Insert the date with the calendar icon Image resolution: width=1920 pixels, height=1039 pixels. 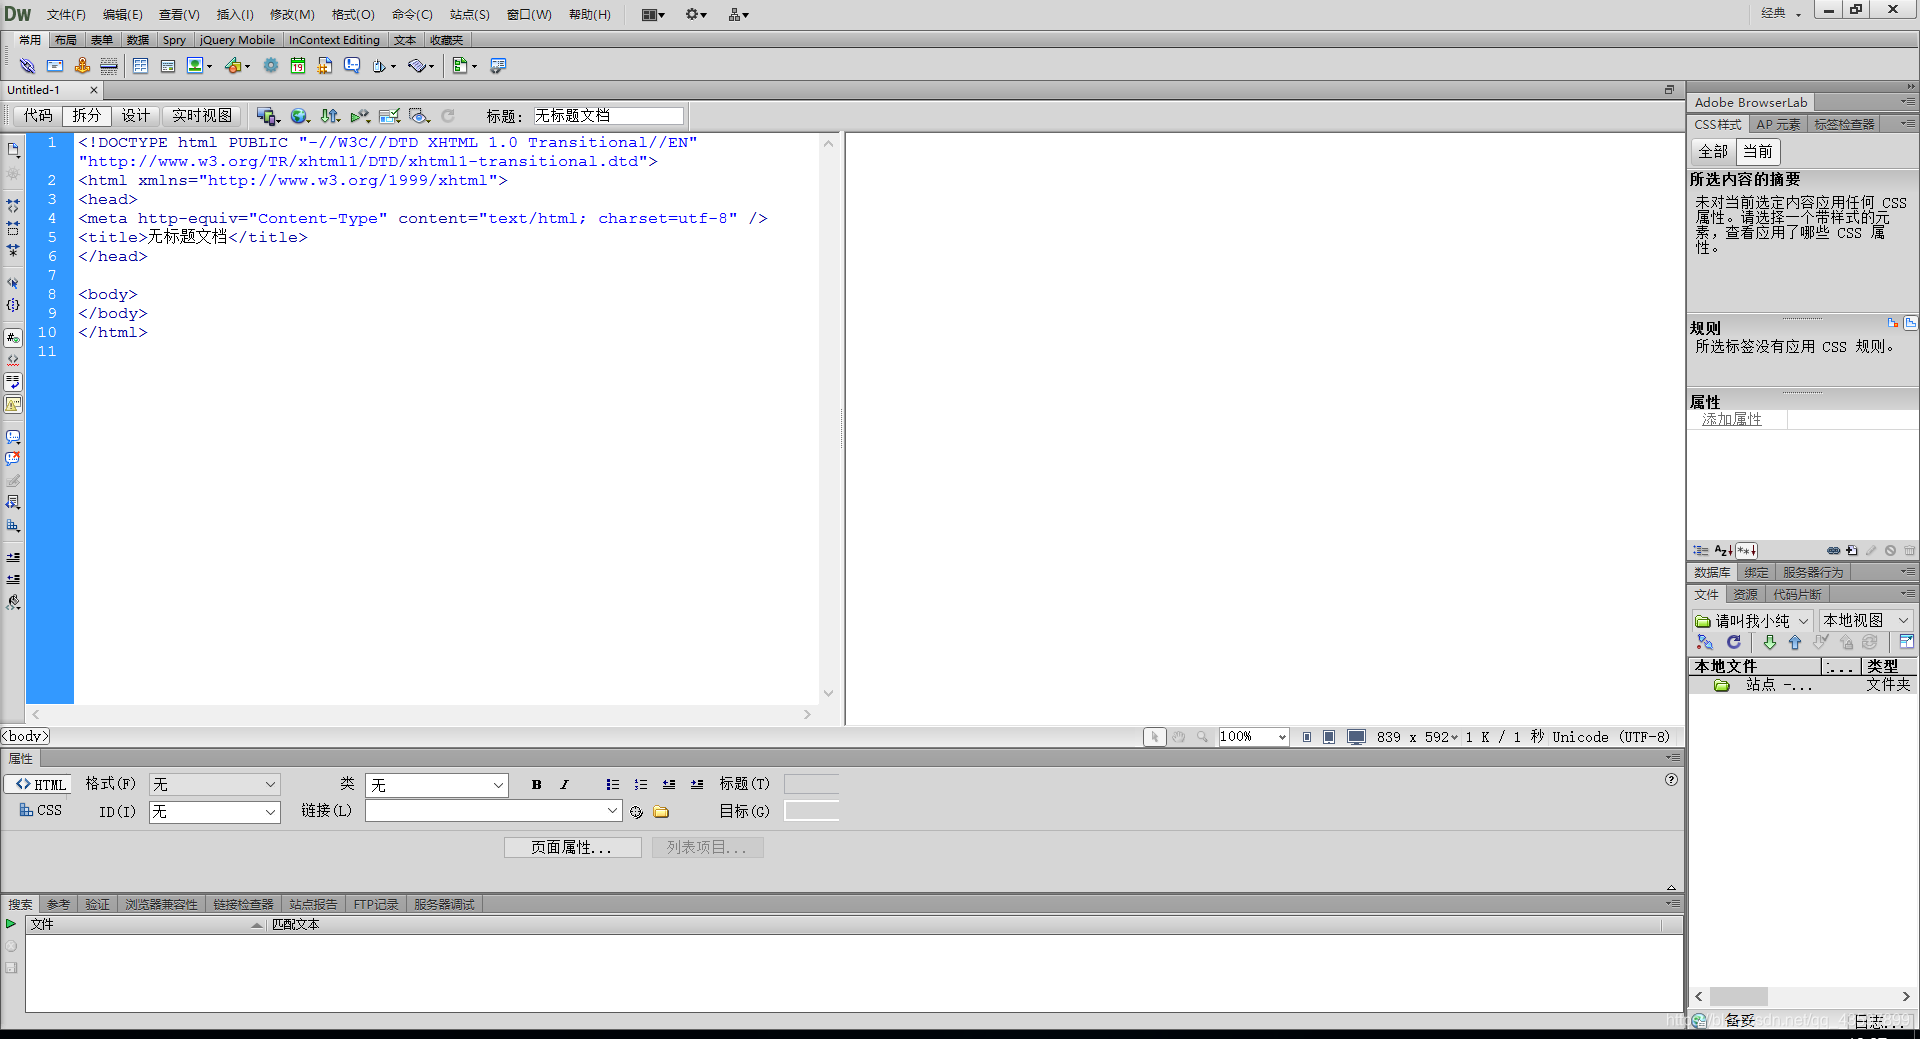298,66
